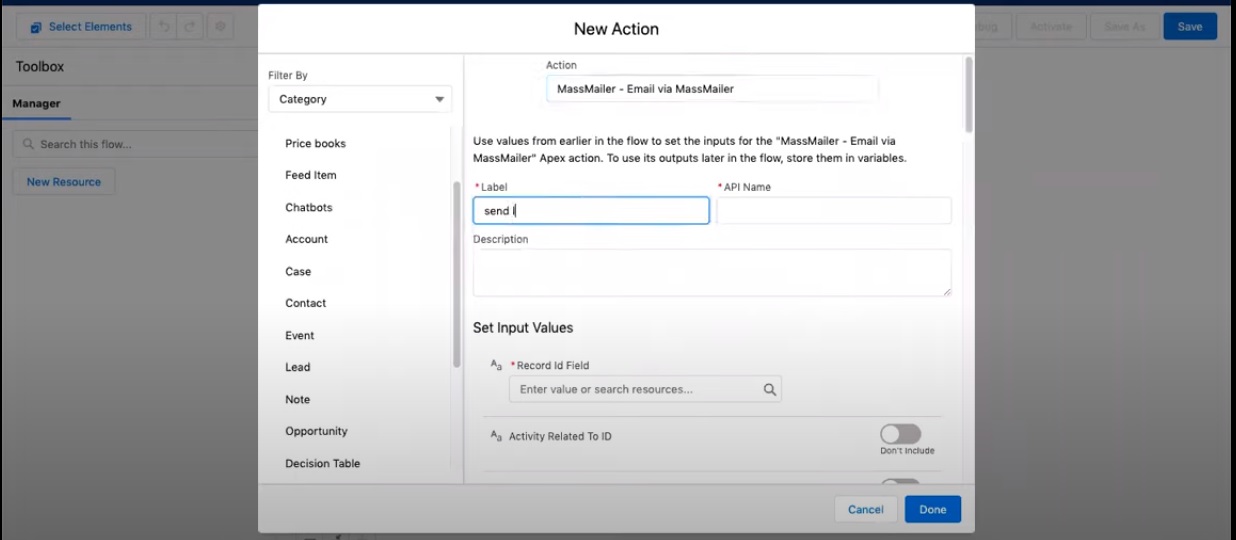
Task: Click the search icon in Search this flow
Action: (28, 144)
